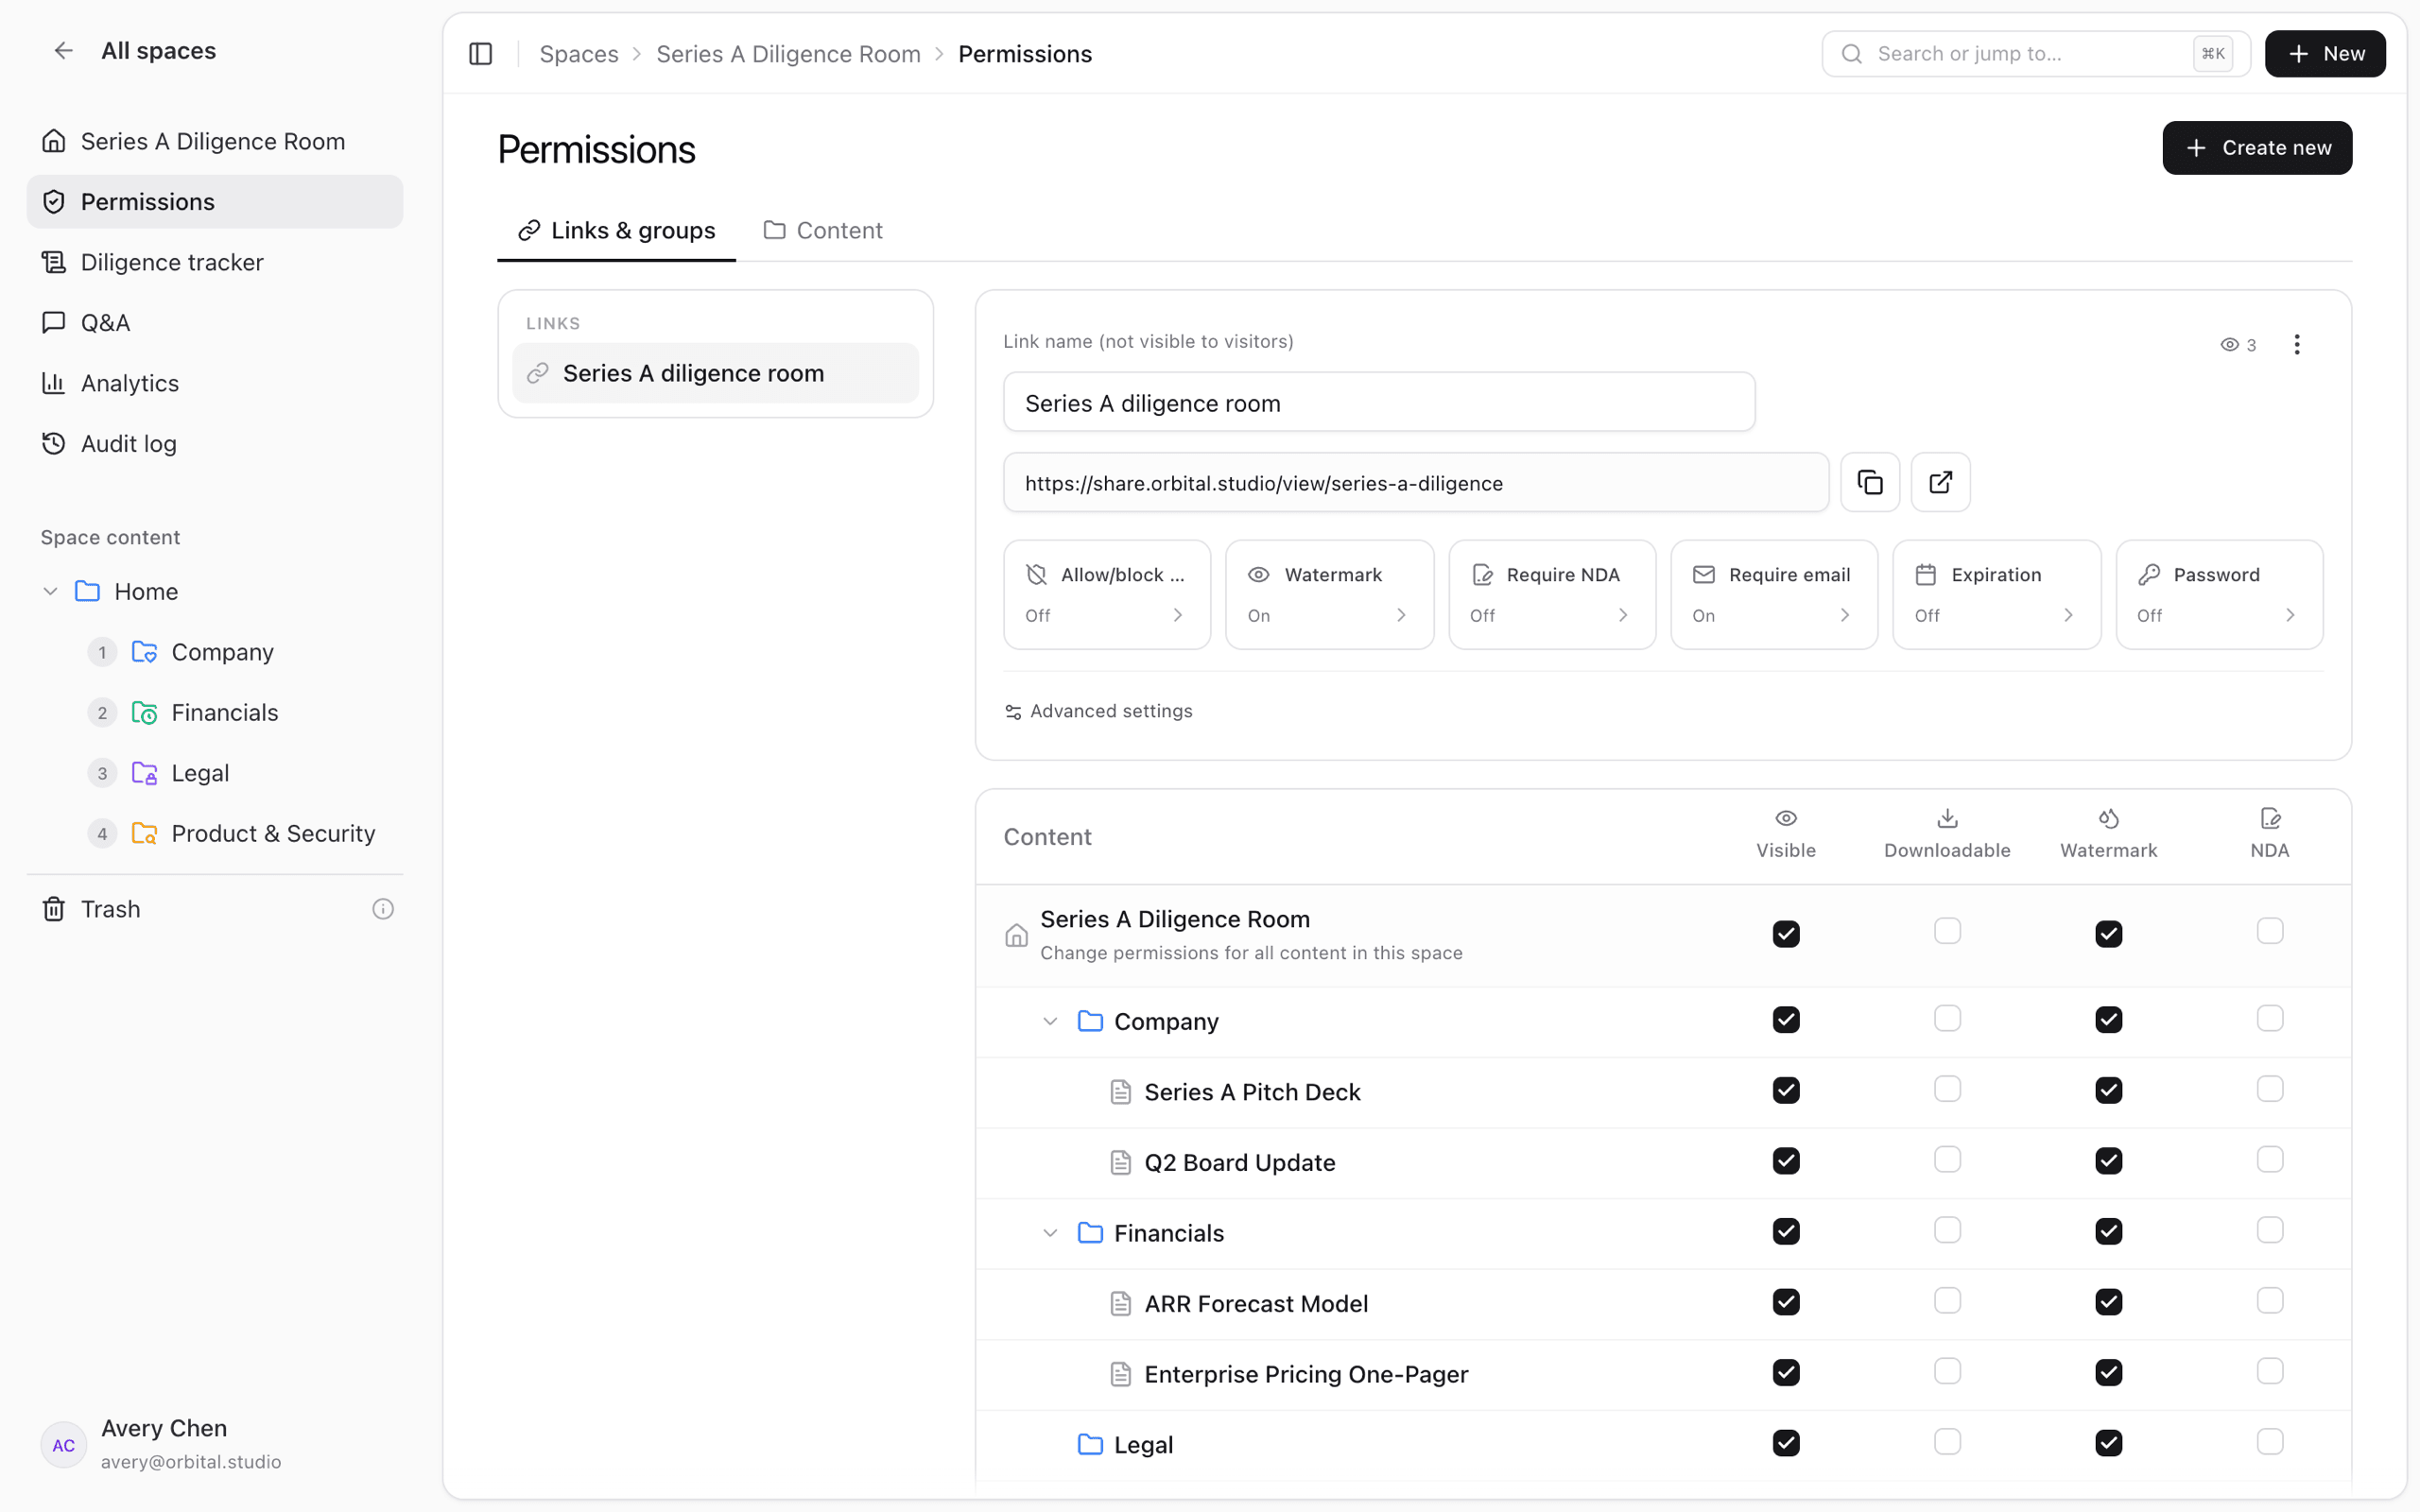Open Diligence tracker in sidebar

215,262
